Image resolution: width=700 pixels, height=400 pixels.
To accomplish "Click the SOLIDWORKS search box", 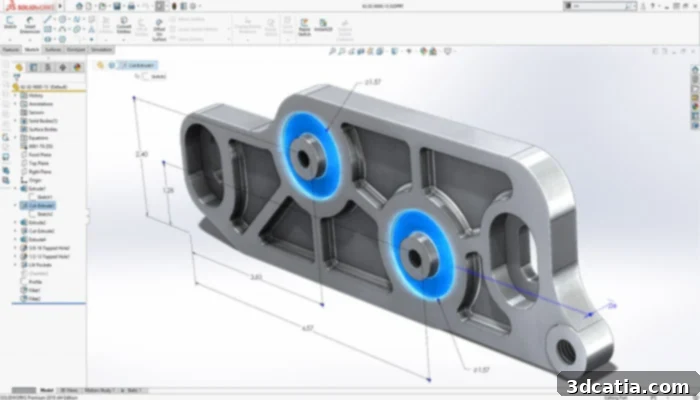I will click(600, 6).
